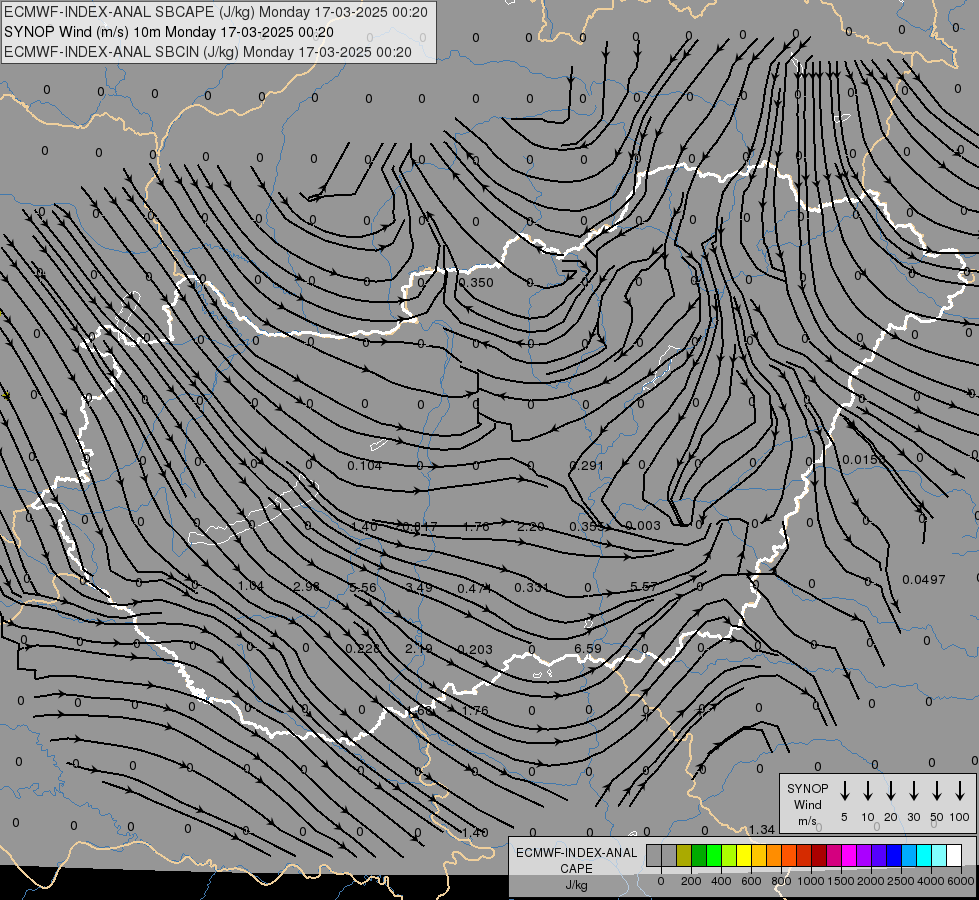Click the SYNOP Wind m/s legend label

[807, 804]
